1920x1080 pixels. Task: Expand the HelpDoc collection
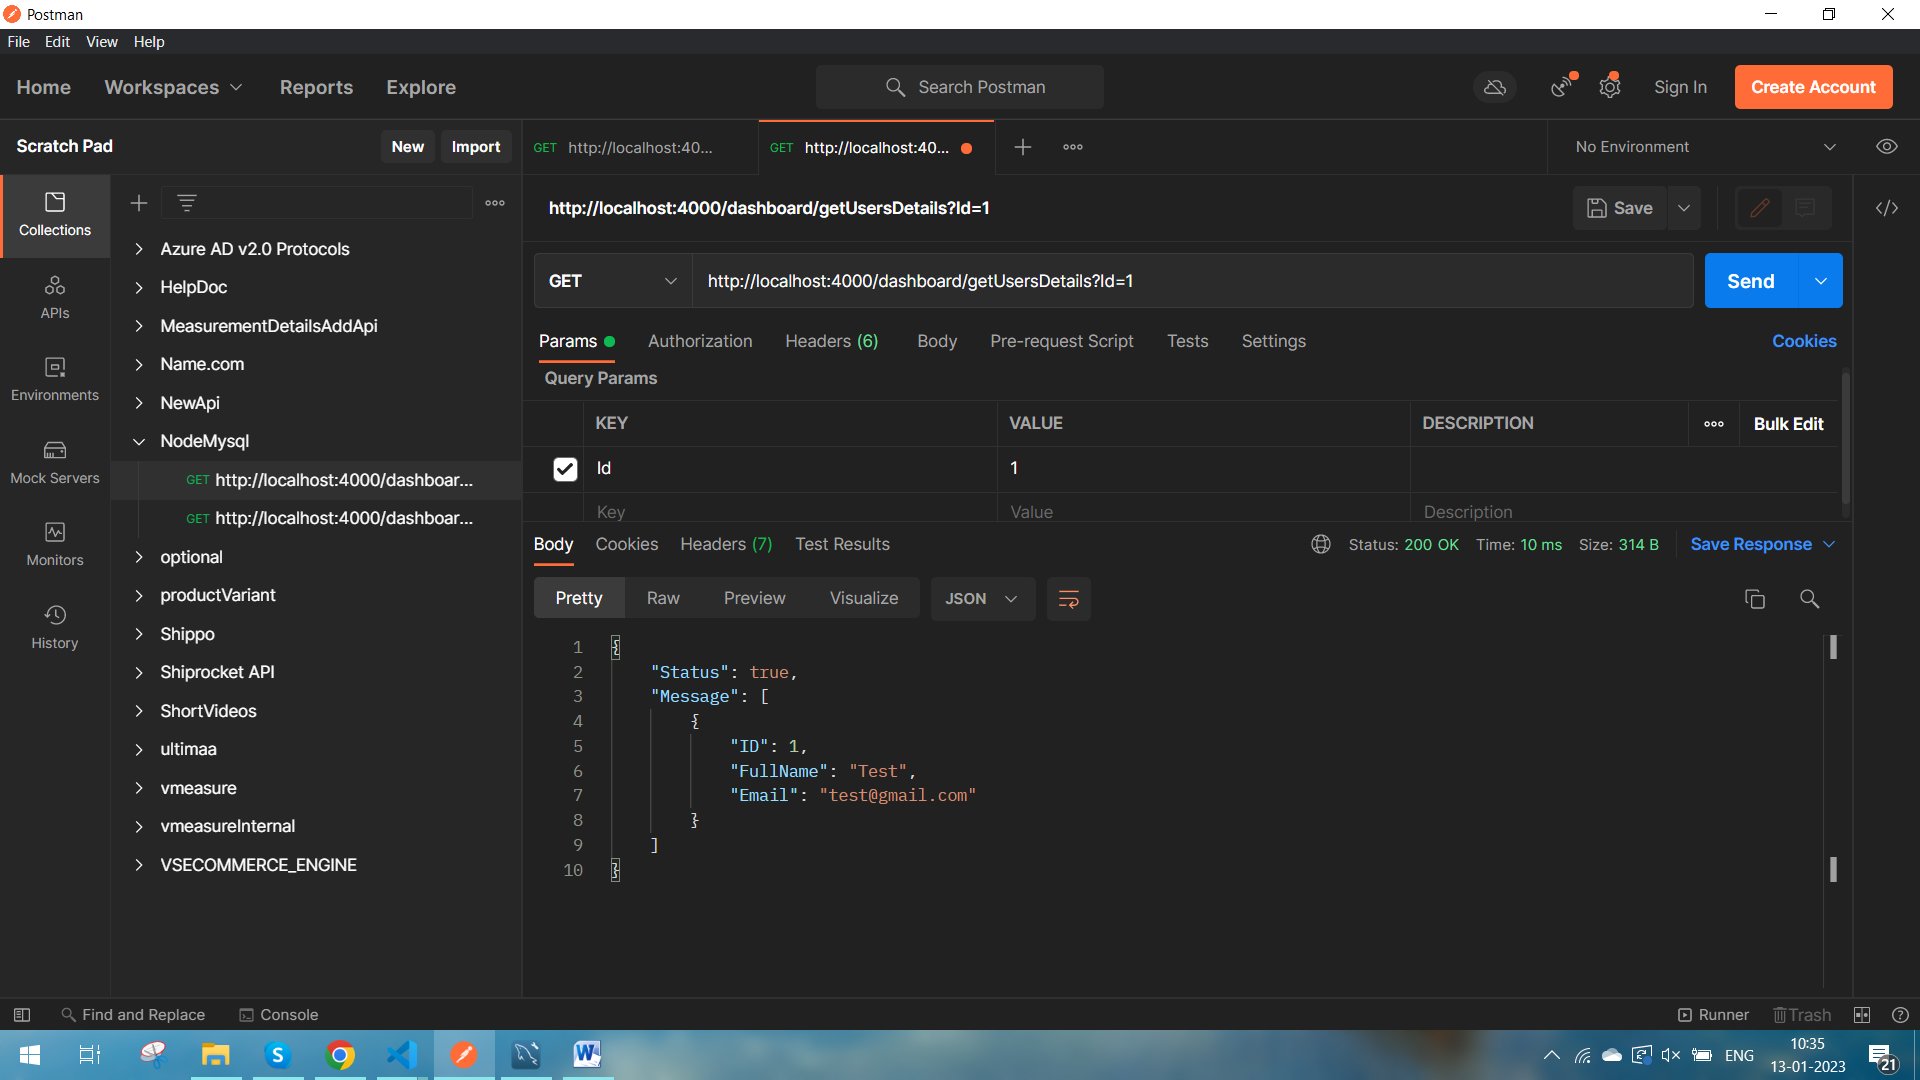pyautogui.click(x=139, y=288)
